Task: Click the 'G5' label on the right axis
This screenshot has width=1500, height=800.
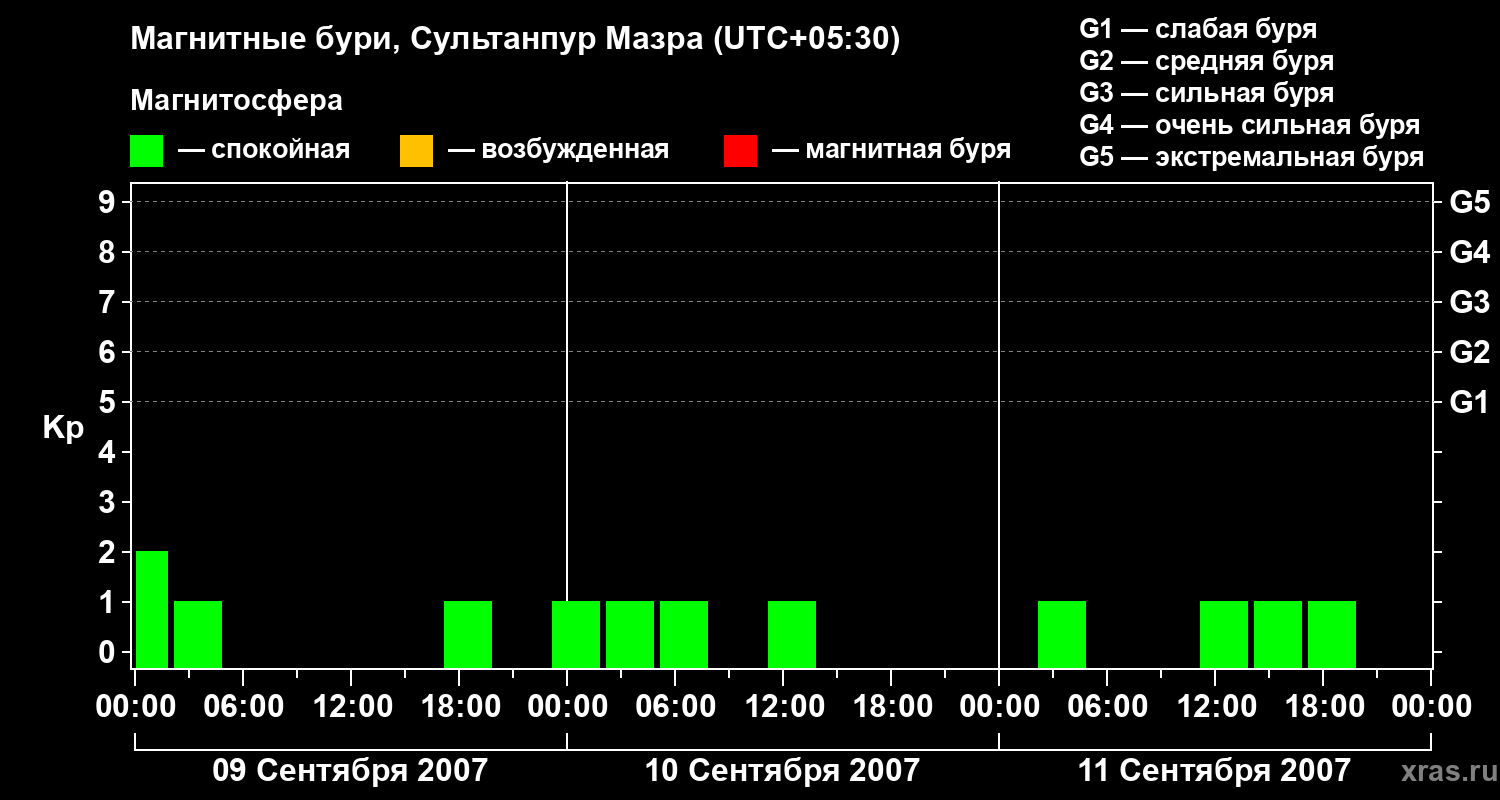Action: 1470,202
